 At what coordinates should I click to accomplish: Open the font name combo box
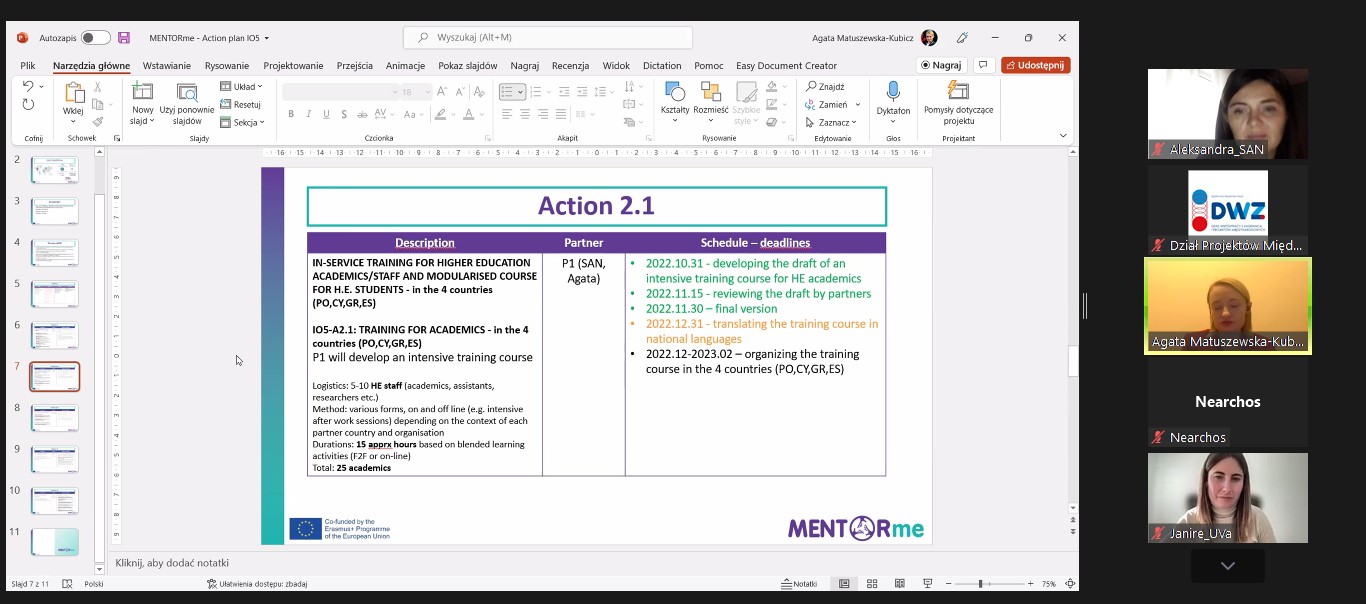pyautogui.click(x=339, y=92)
